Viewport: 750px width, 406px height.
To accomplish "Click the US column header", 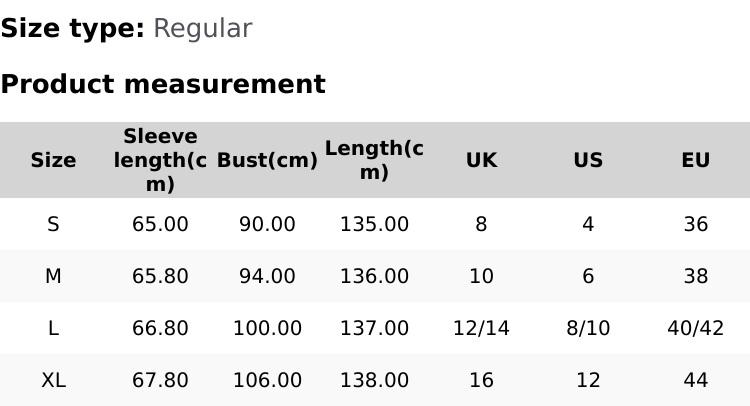I will point(588,160).
